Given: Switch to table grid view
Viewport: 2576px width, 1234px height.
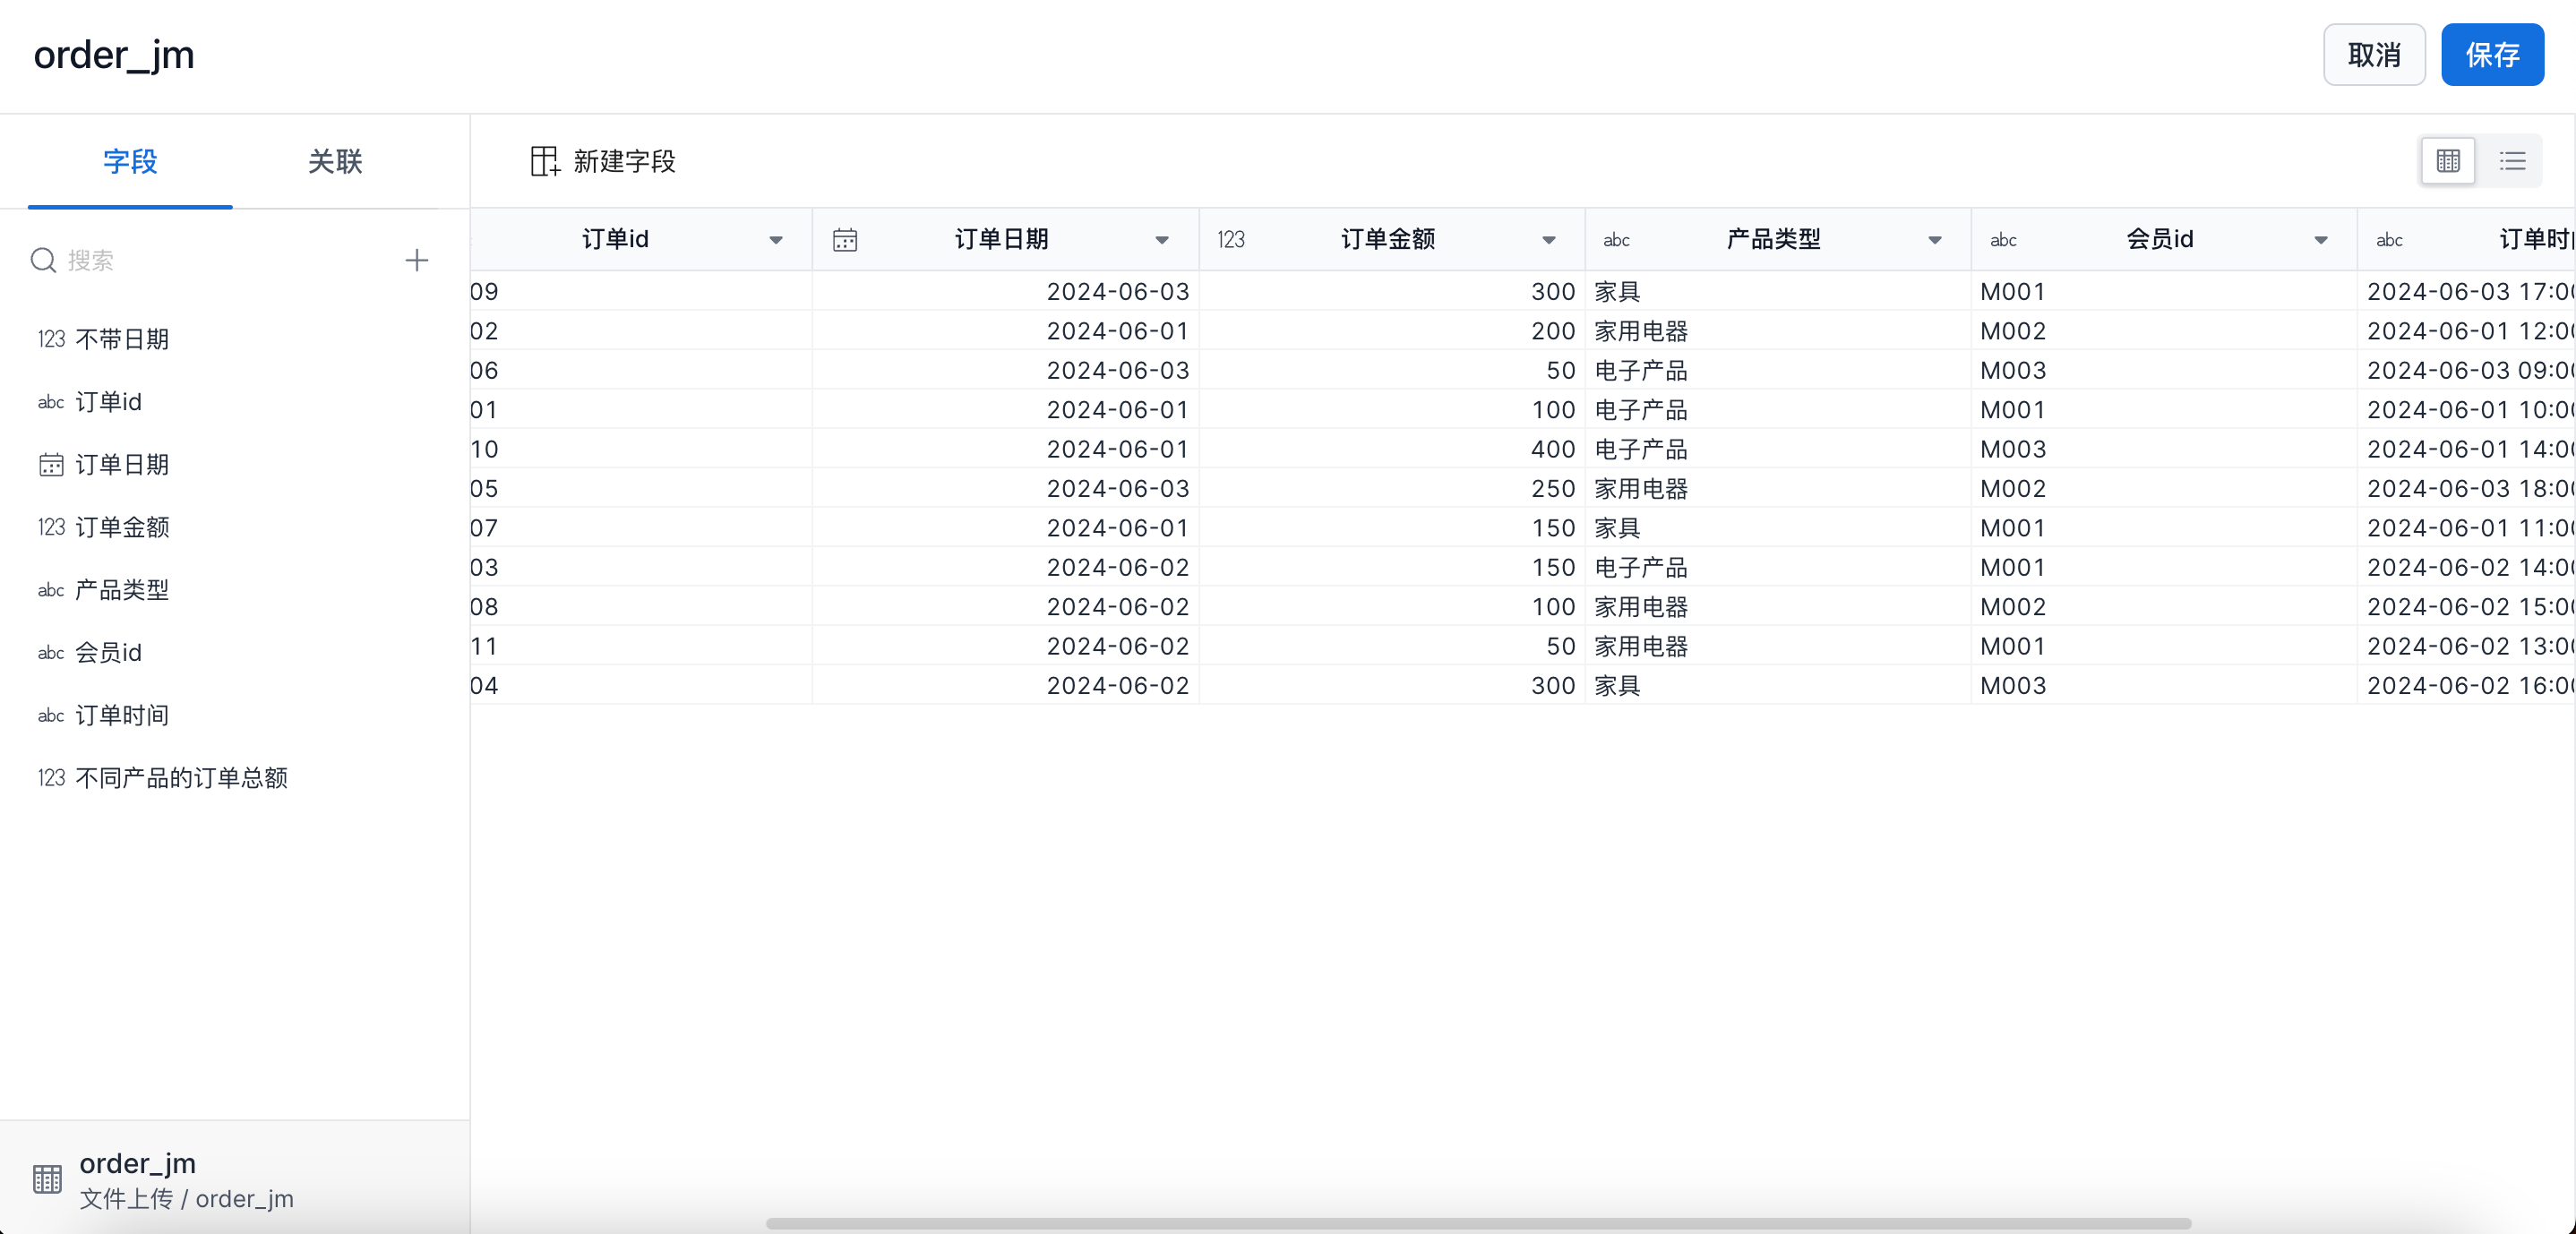Looking at the screenshot, I should tap(2447, 161).
